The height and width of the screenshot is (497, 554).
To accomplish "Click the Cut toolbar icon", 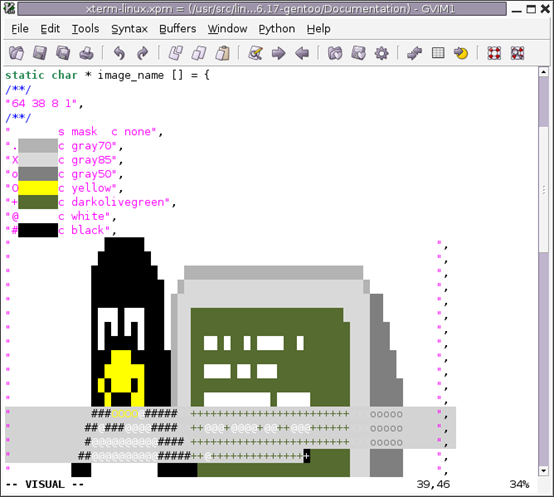I will (x=176, y=53).
